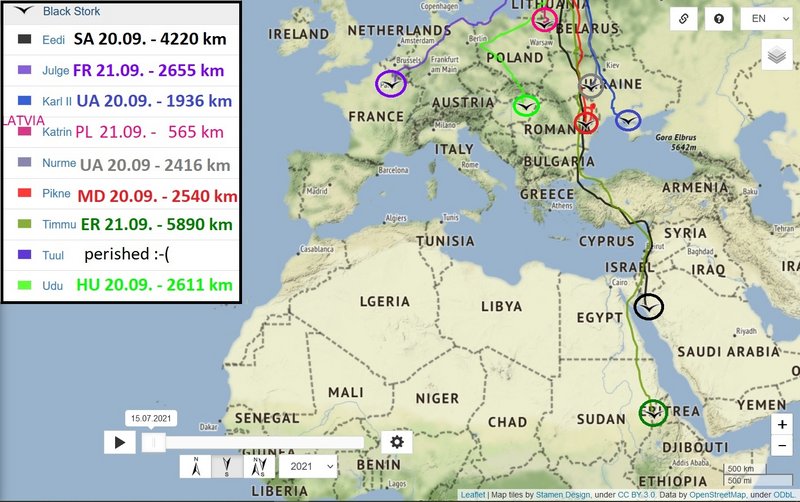Zoom out on the map
The width and height of the screenshot is (800, 502).
click(782, 446)
